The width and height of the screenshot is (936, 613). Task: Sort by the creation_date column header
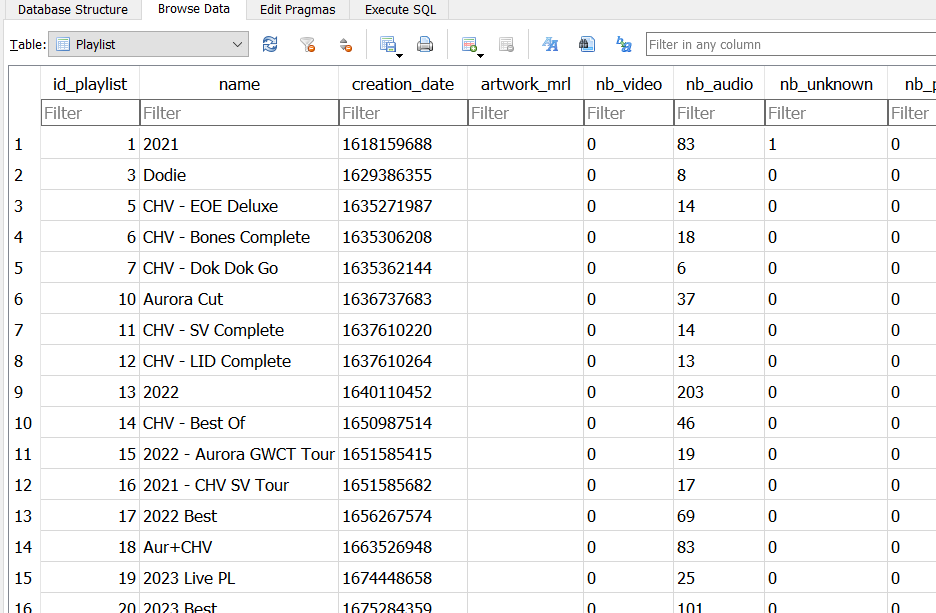[402, 84]
